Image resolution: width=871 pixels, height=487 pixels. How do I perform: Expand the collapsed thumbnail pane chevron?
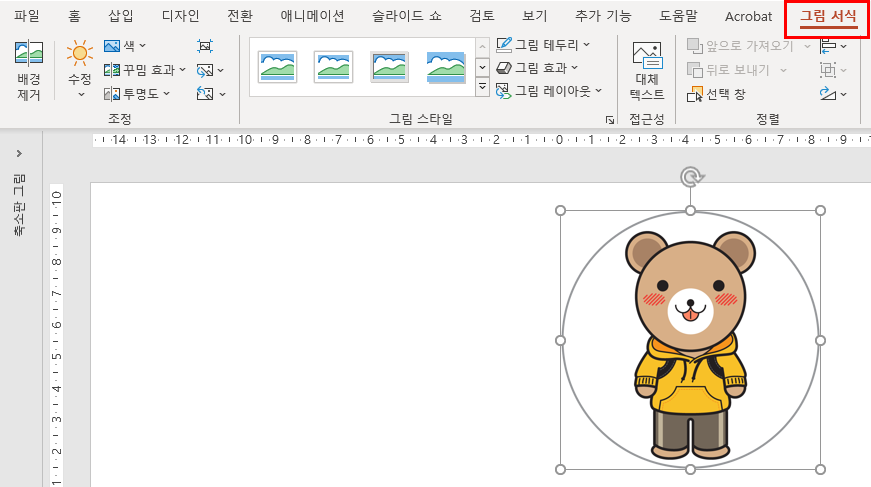19,154
